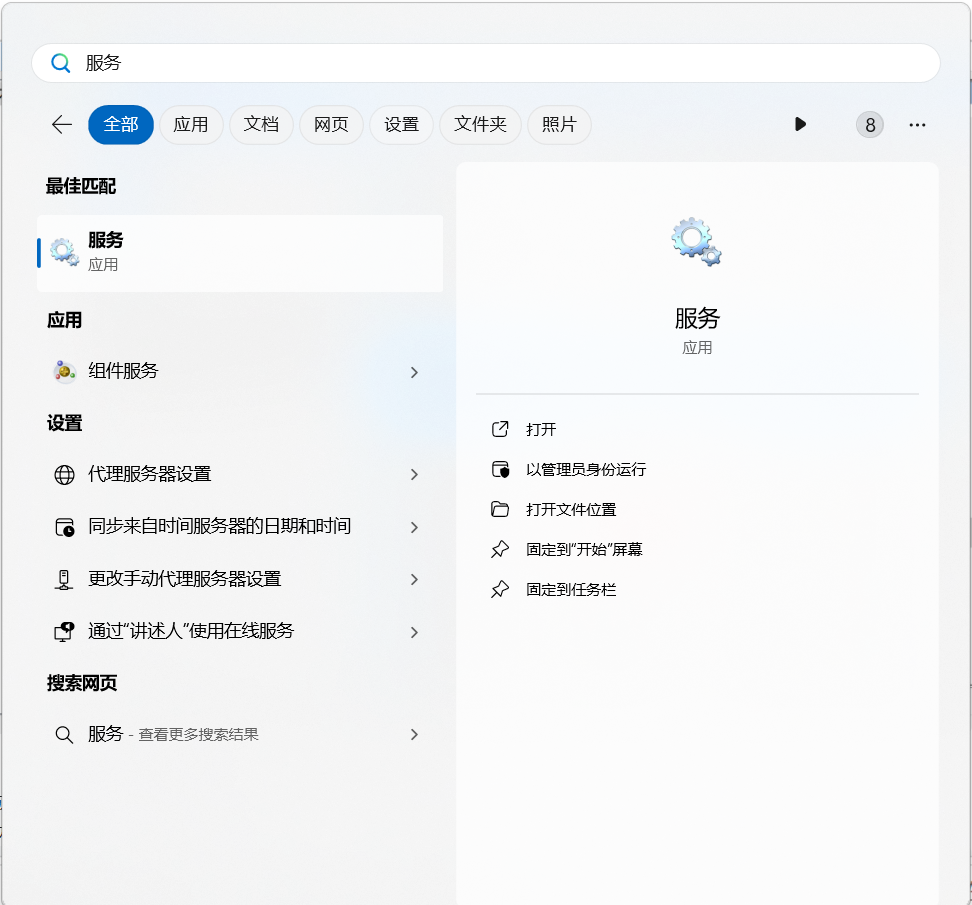
Task: Click 以管理员身份运行
Action: (x=586, y=470)
